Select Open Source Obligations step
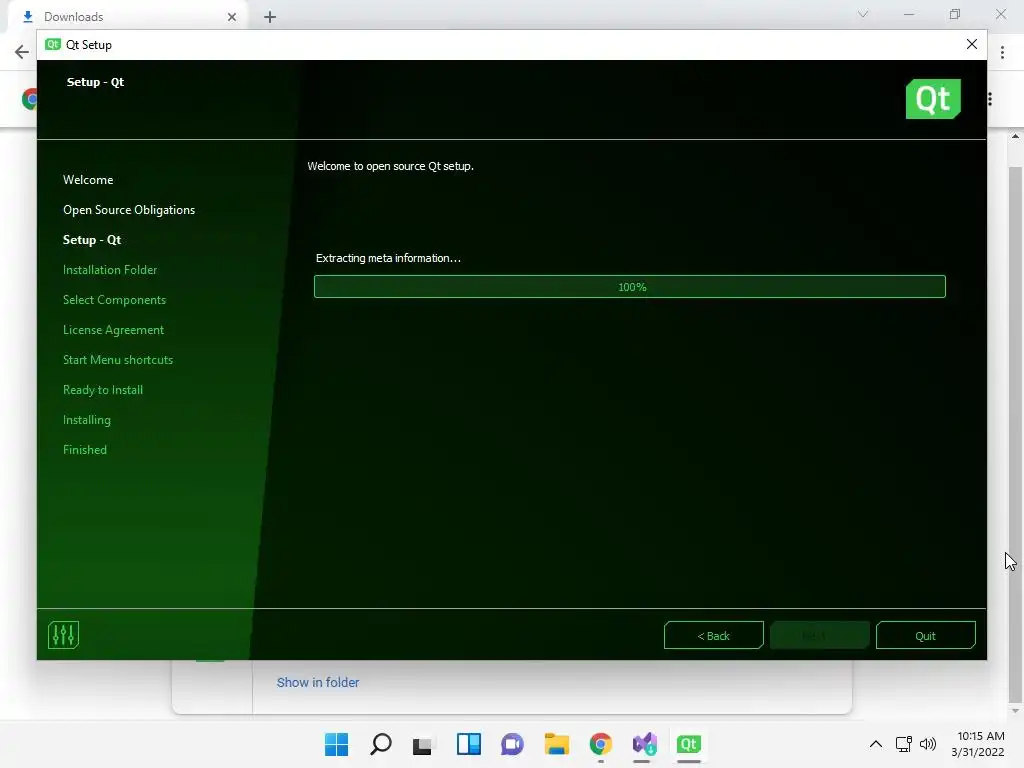 point(129,210)
